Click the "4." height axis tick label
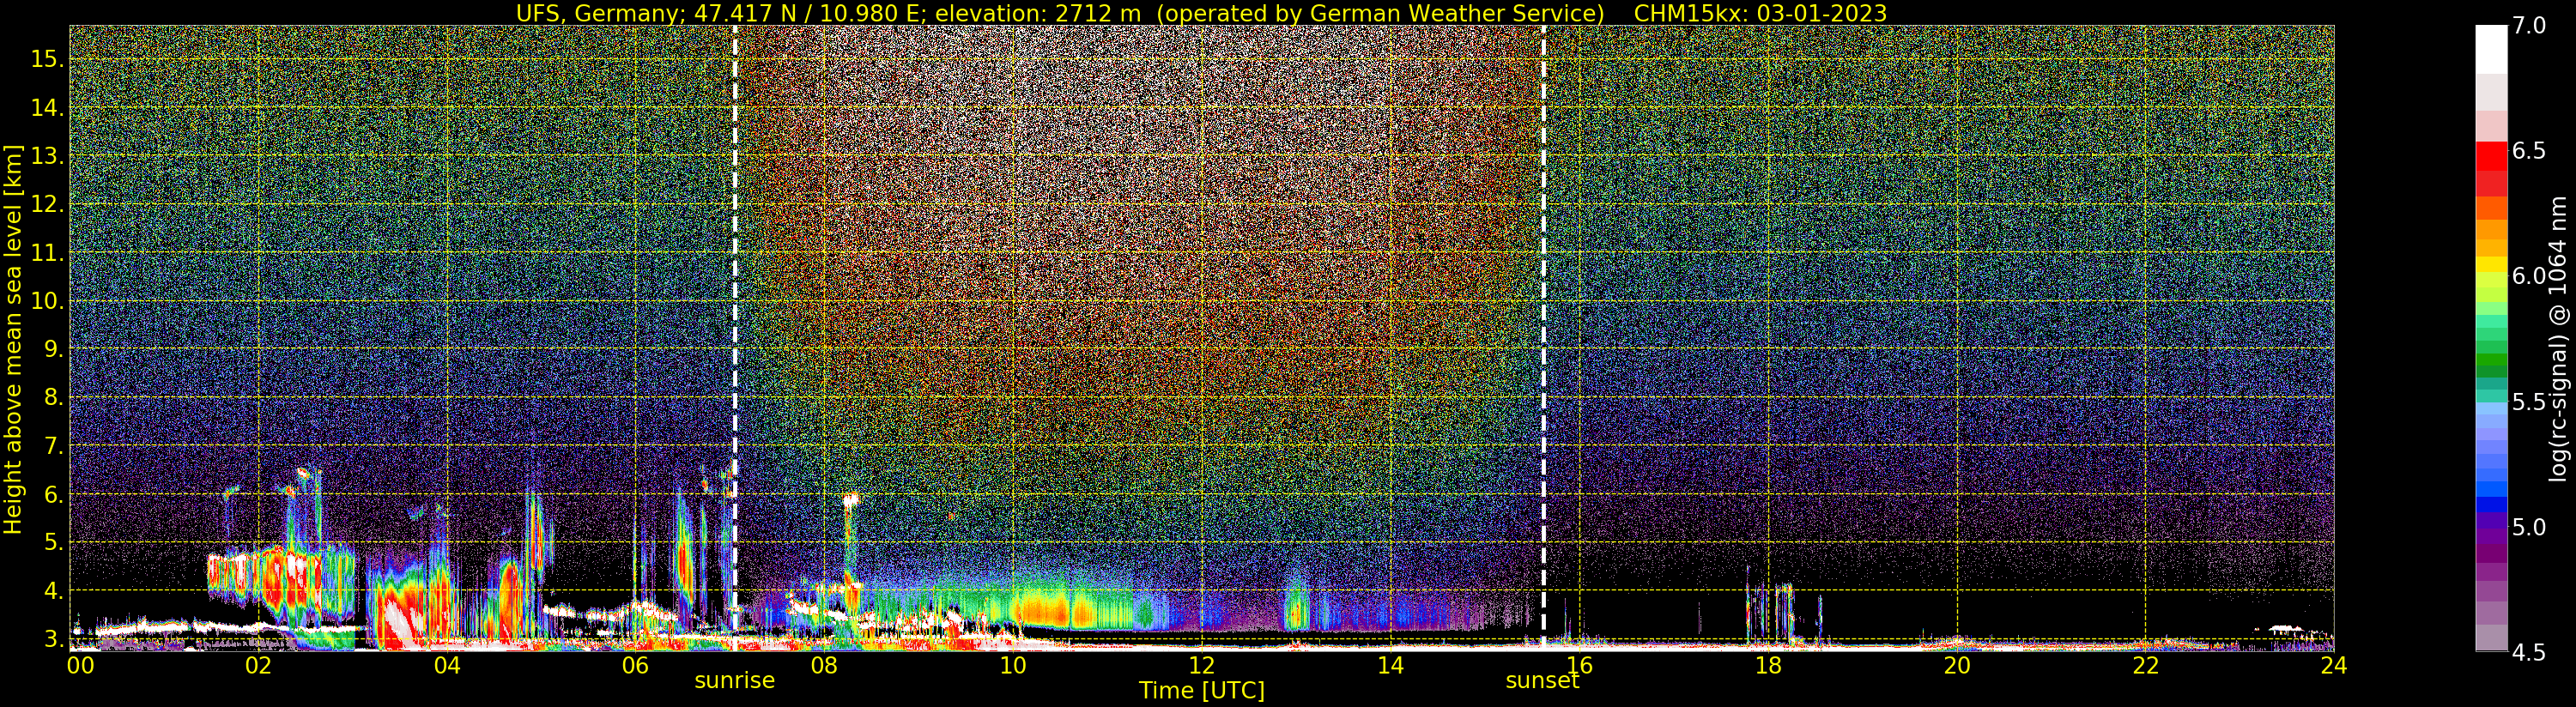 (53, 591)
